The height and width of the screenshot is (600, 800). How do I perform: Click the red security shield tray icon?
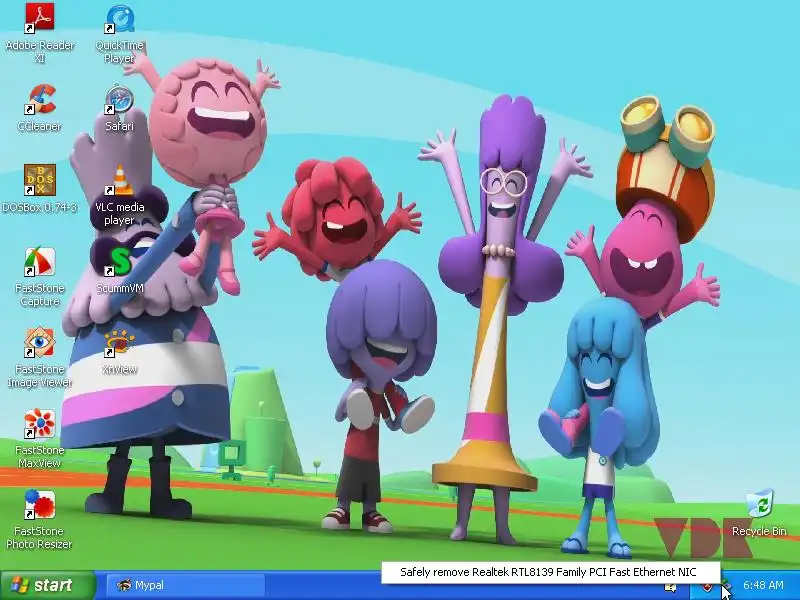point(707,588)
